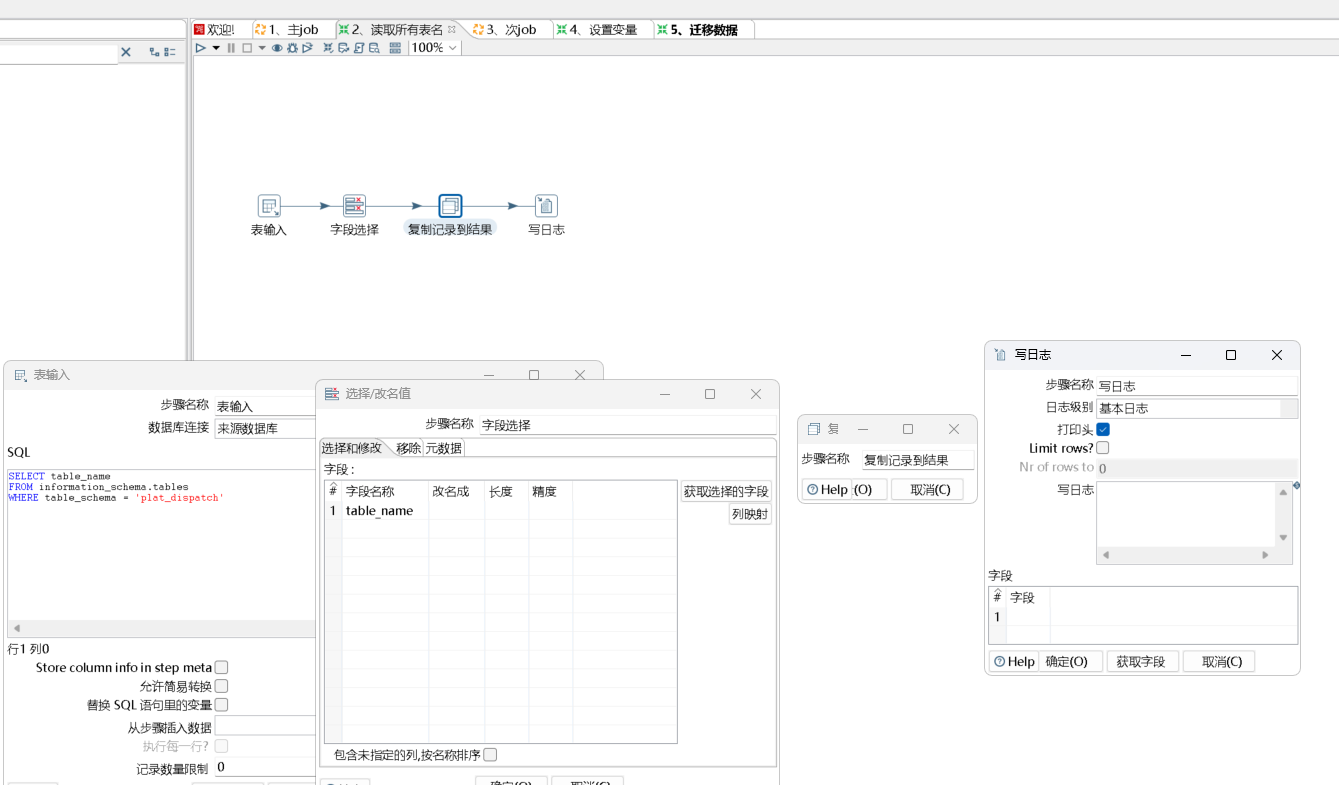
Task: Select the table_name cell in fields table
Action: (x=385, y=510)
